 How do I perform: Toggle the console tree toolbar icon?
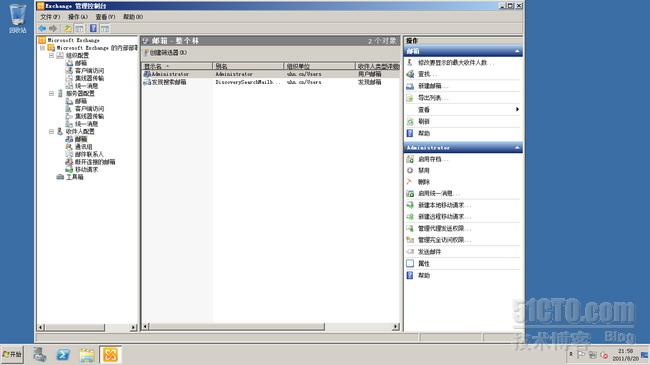click(79, 28)
